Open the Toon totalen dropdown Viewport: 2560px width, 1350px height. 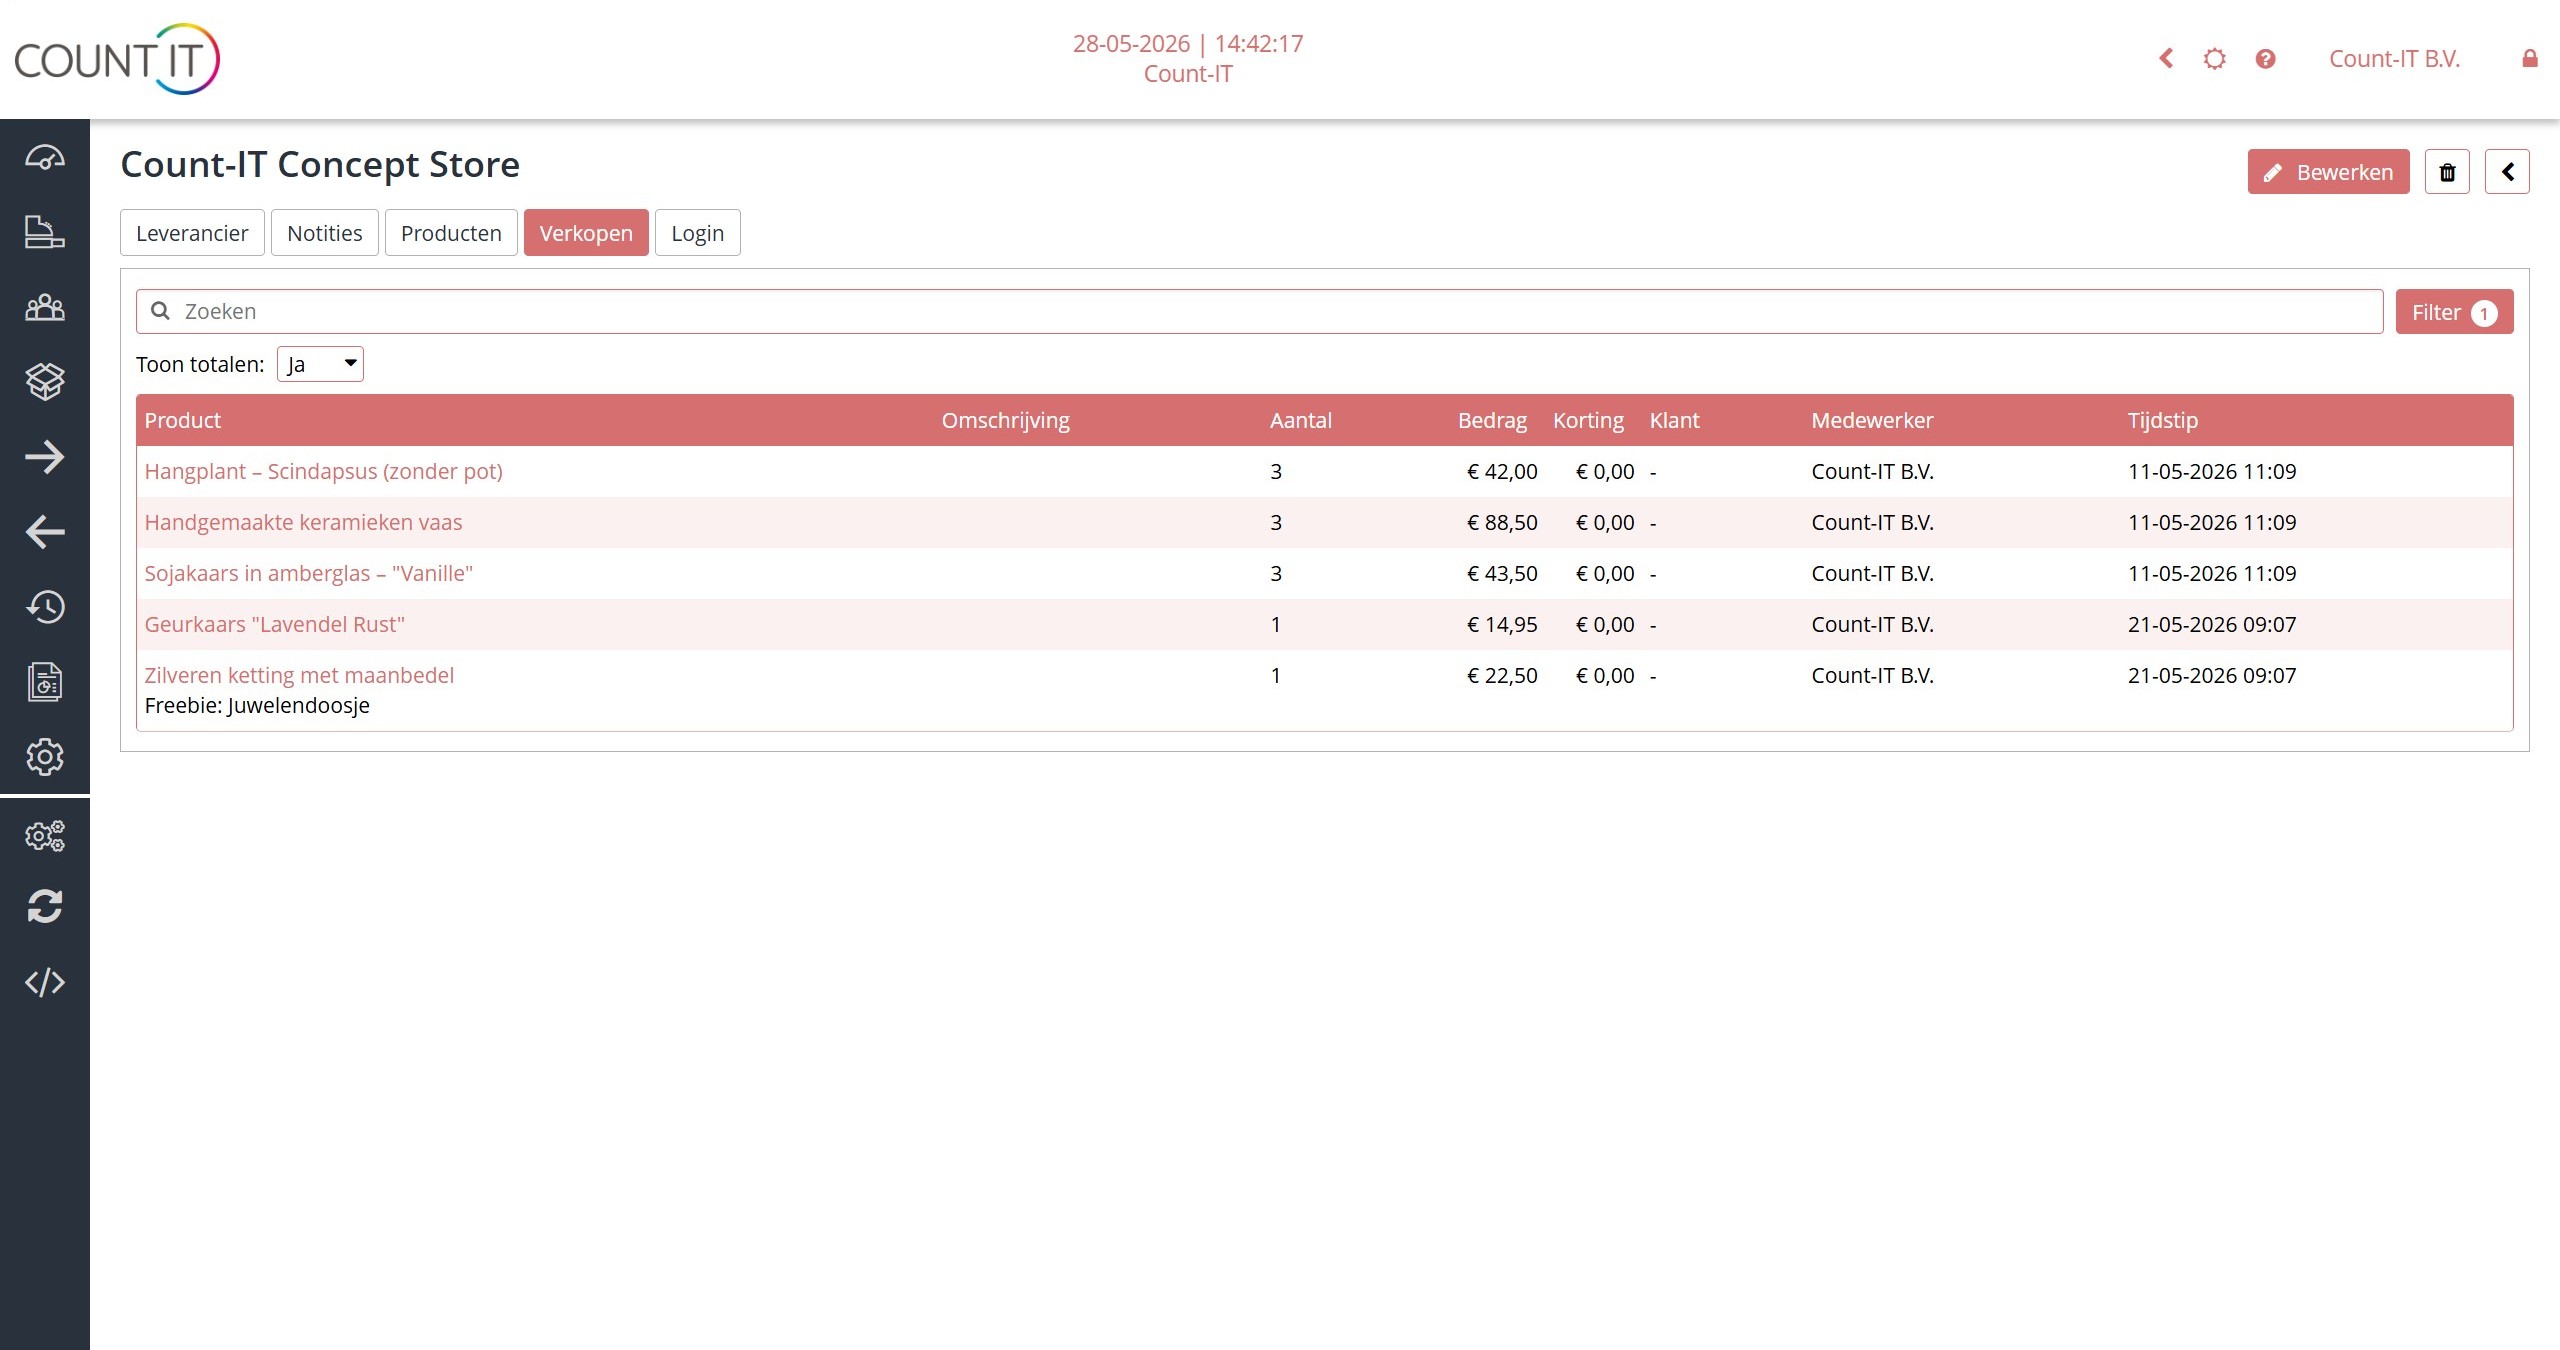click(x=320, y=364)
